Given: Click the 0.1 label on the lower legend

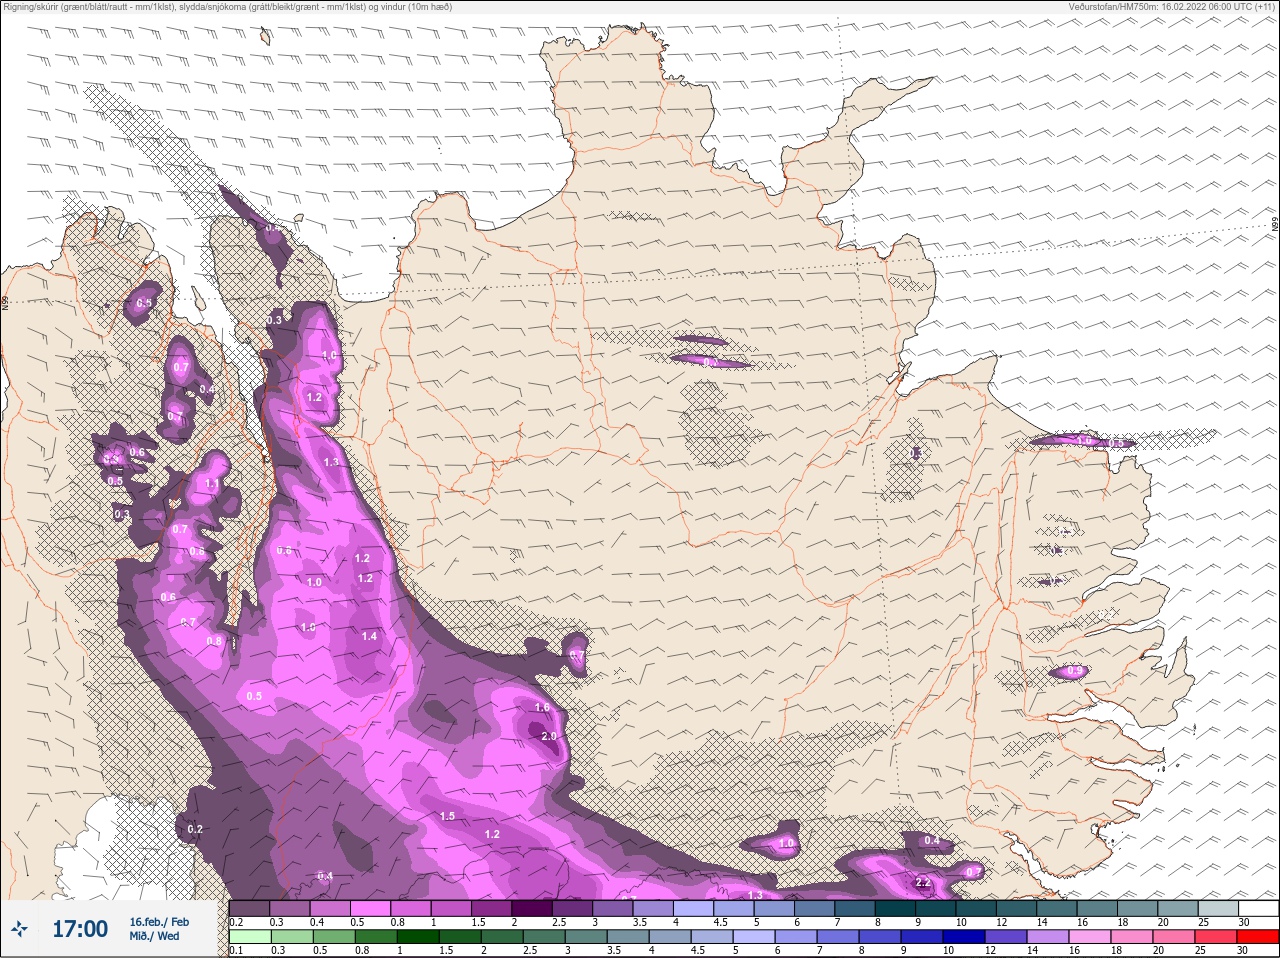Looking at the screenshot, I should [x=236, y=950].
